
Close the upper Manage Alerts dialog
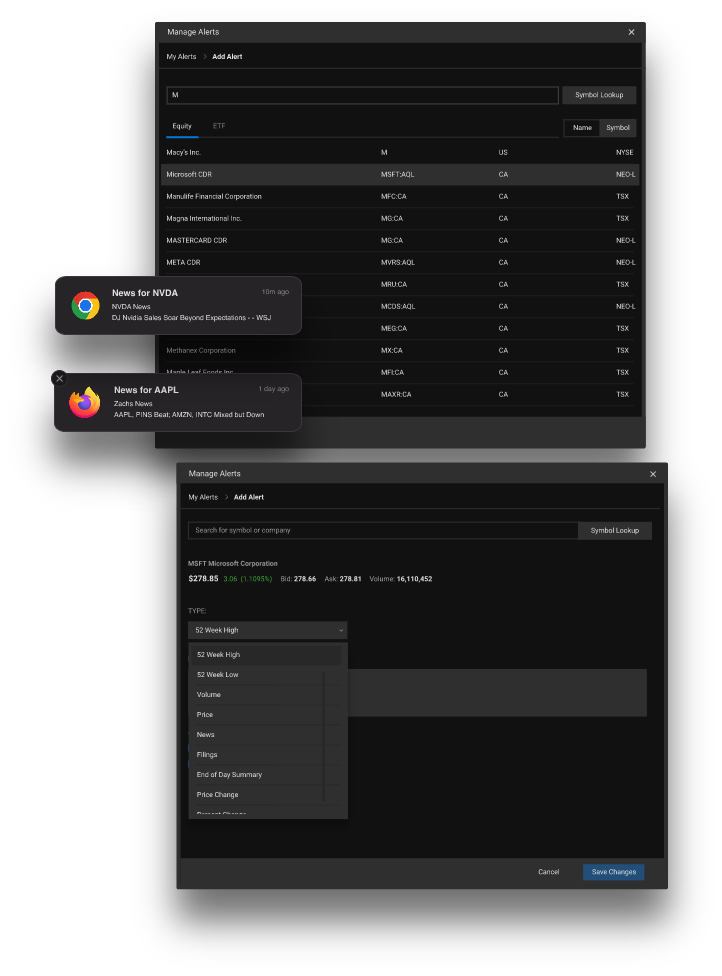point(631,32)
